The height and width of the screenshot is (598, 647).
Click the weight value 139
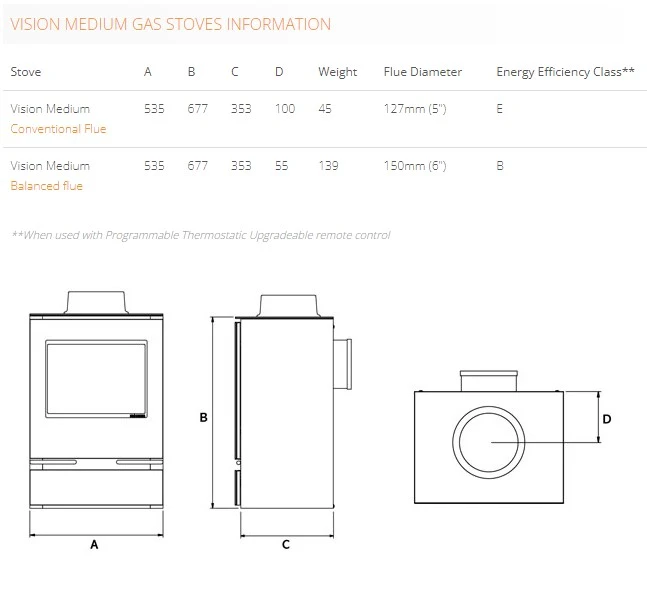(x=328, y=166)
